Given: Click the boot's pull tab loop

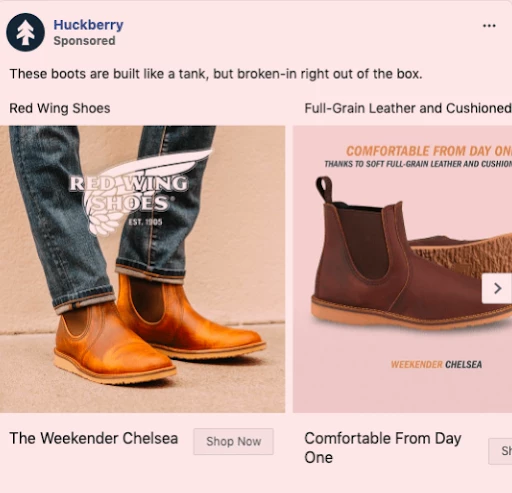Looking at the screenshot, I should tap(324, 189).
